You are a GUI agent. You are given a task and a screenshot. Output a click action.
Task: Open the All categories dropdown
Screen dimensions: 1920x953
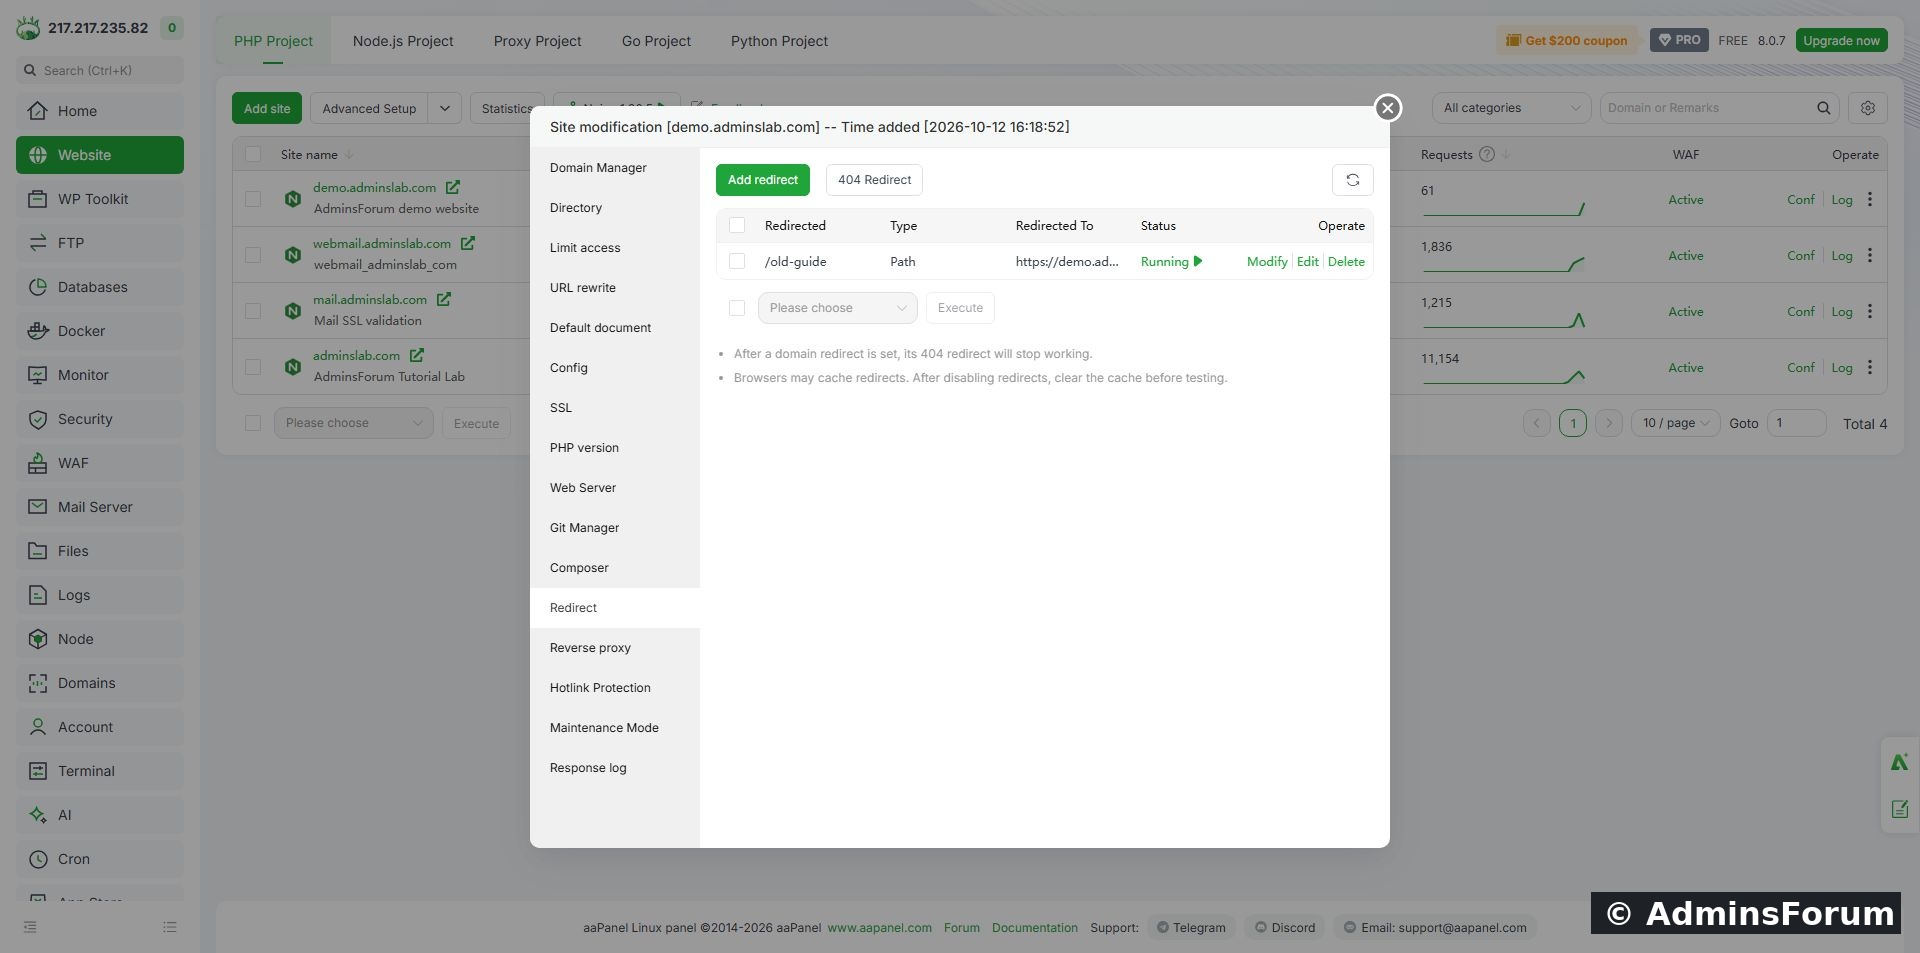pos(1511,108)
